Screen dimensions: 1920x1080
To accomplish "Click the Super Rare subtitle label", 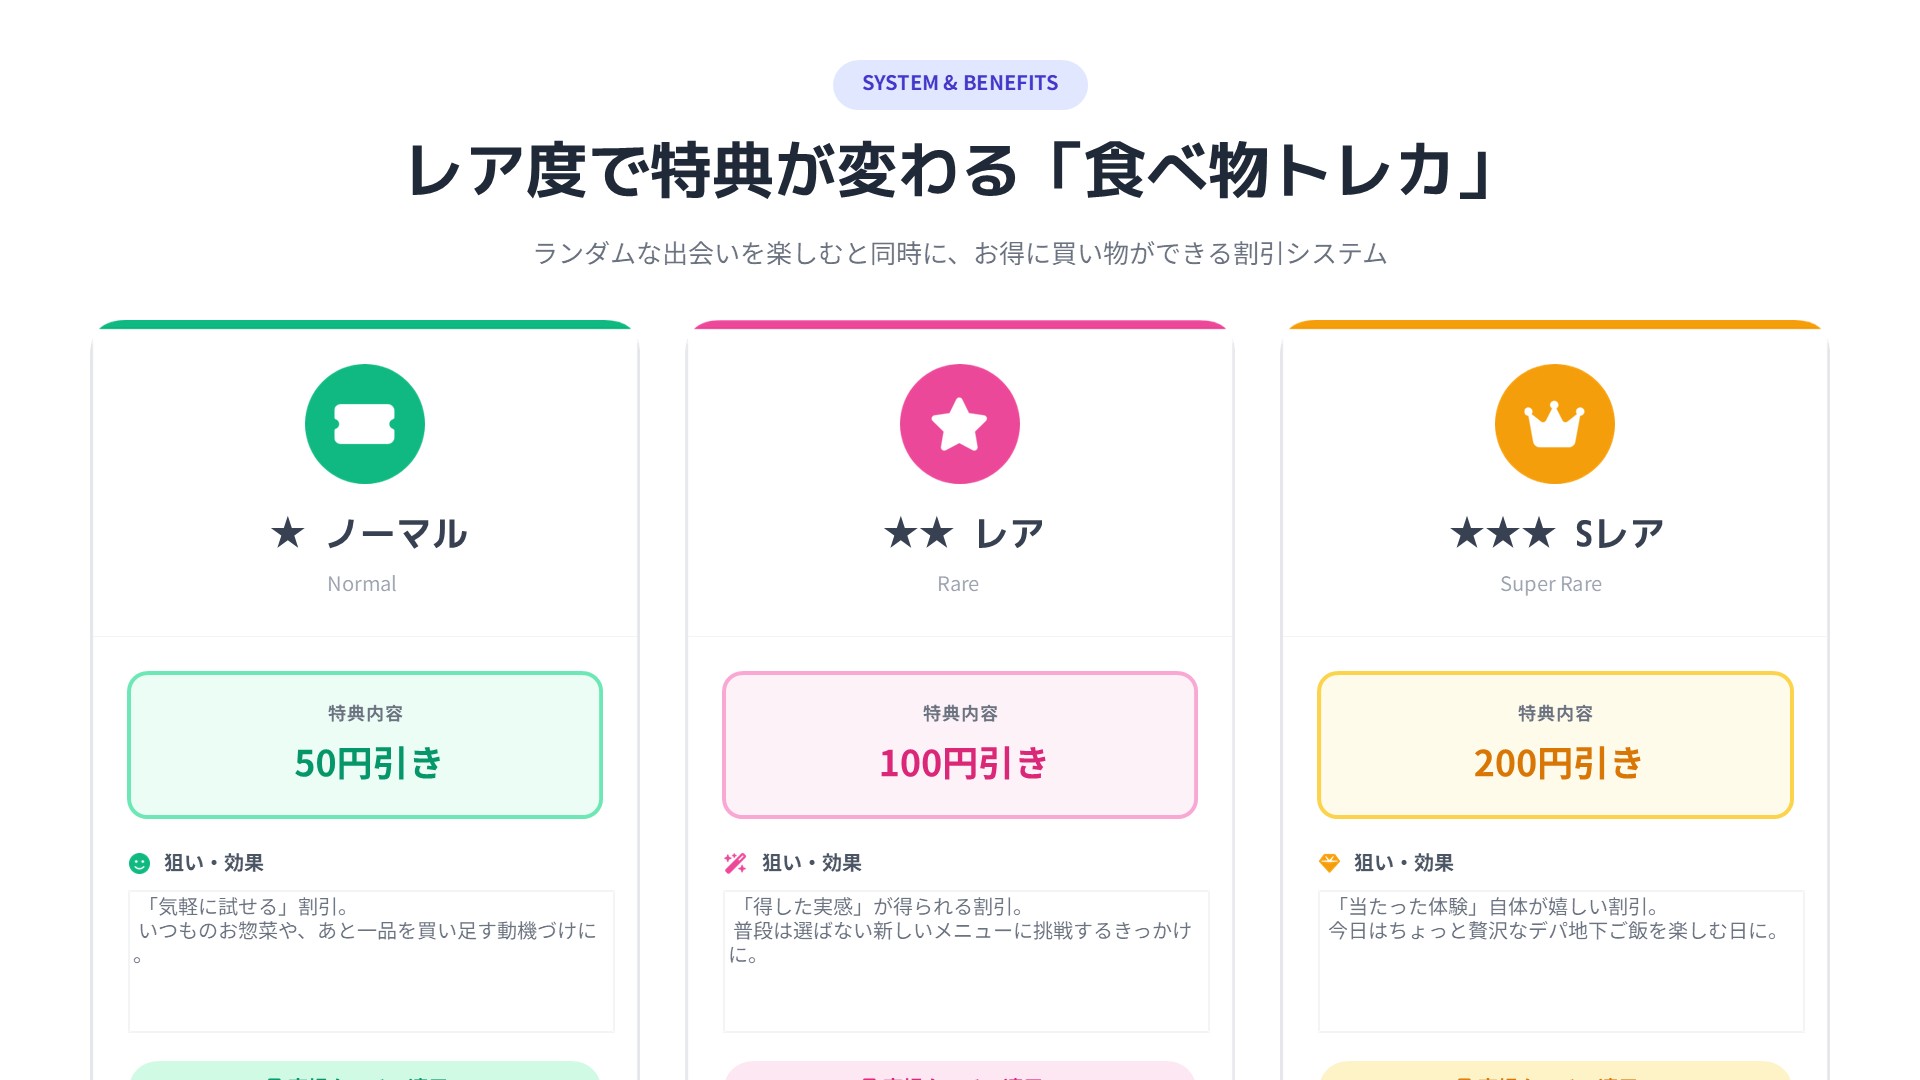I will click(1551, 584).
